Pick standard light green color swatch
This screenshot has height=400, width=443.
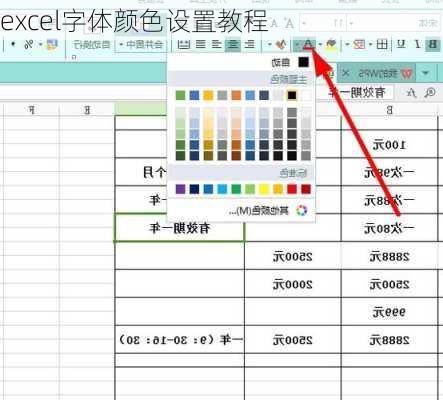click(250, 189)
